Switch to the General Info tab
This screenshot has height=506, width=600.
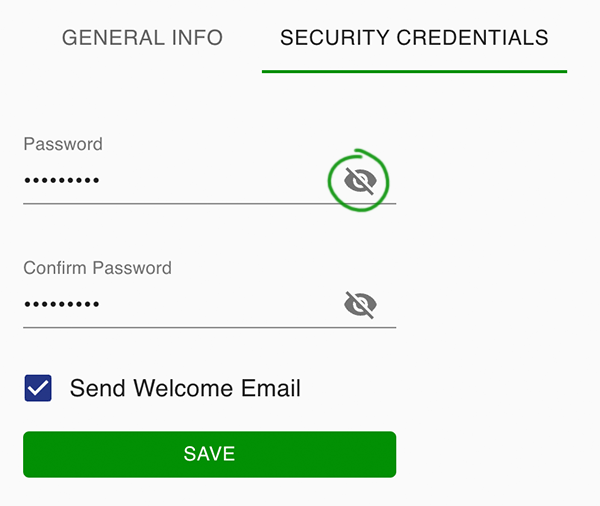142,38
